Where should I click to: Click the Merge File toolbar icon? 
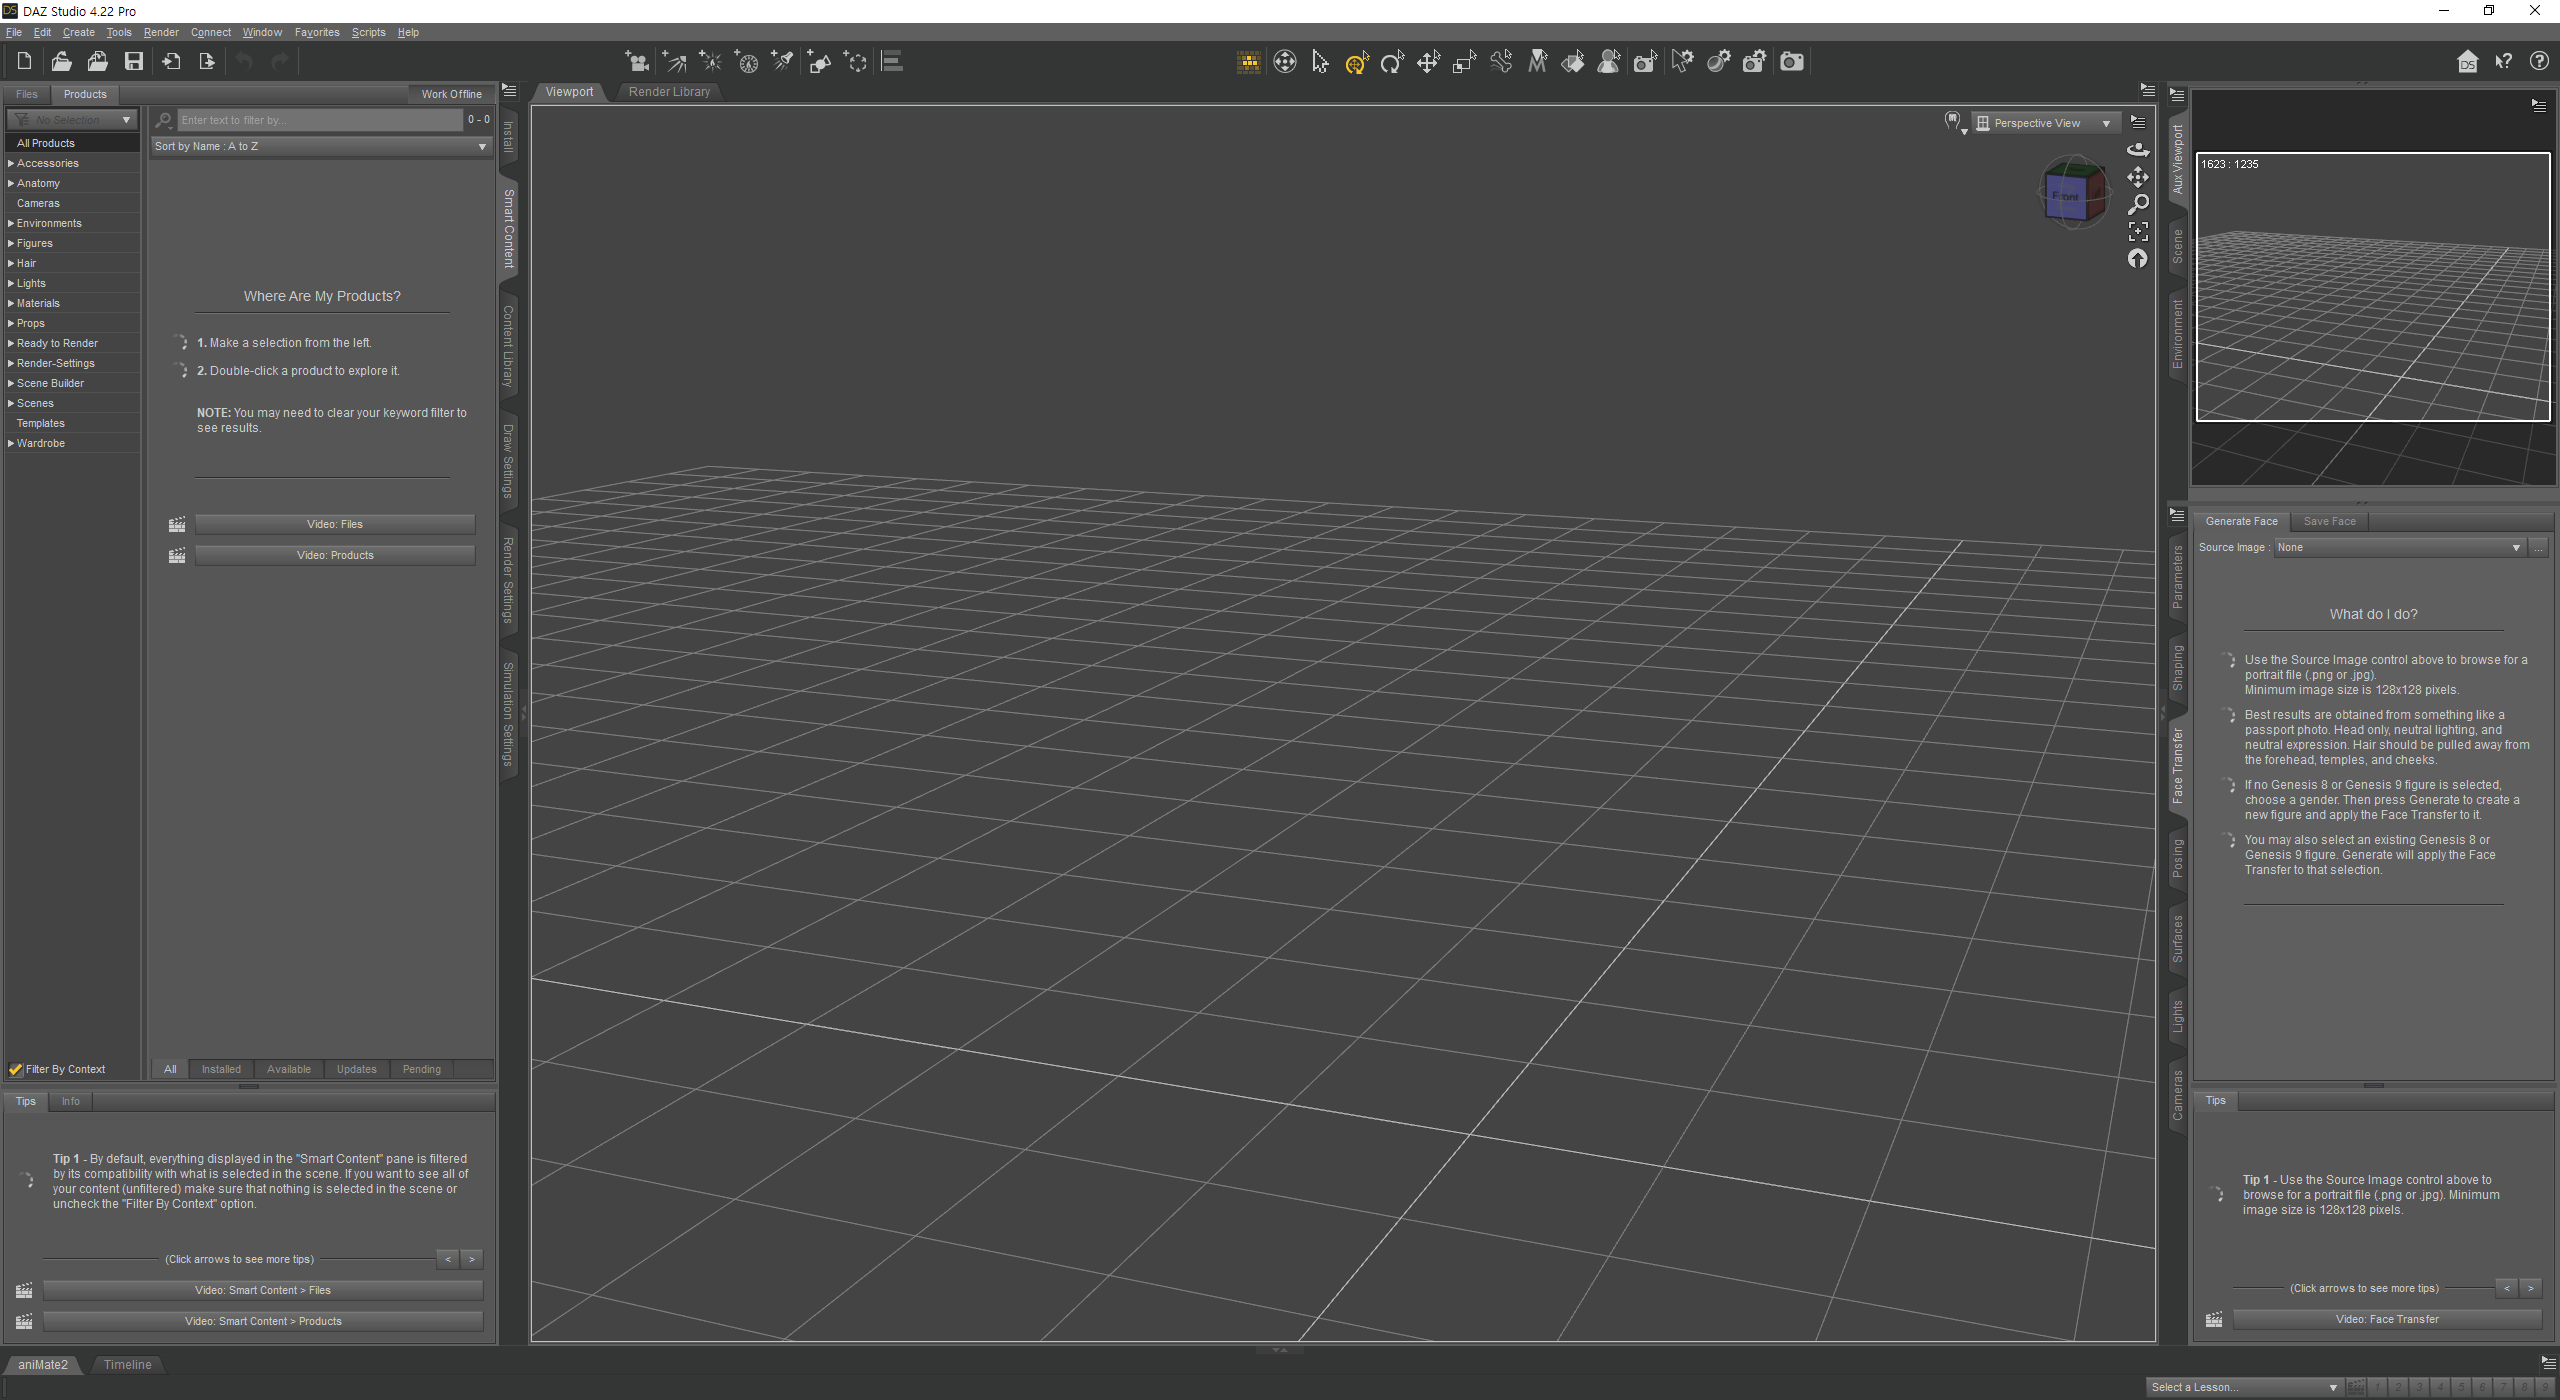pos(98,62)
